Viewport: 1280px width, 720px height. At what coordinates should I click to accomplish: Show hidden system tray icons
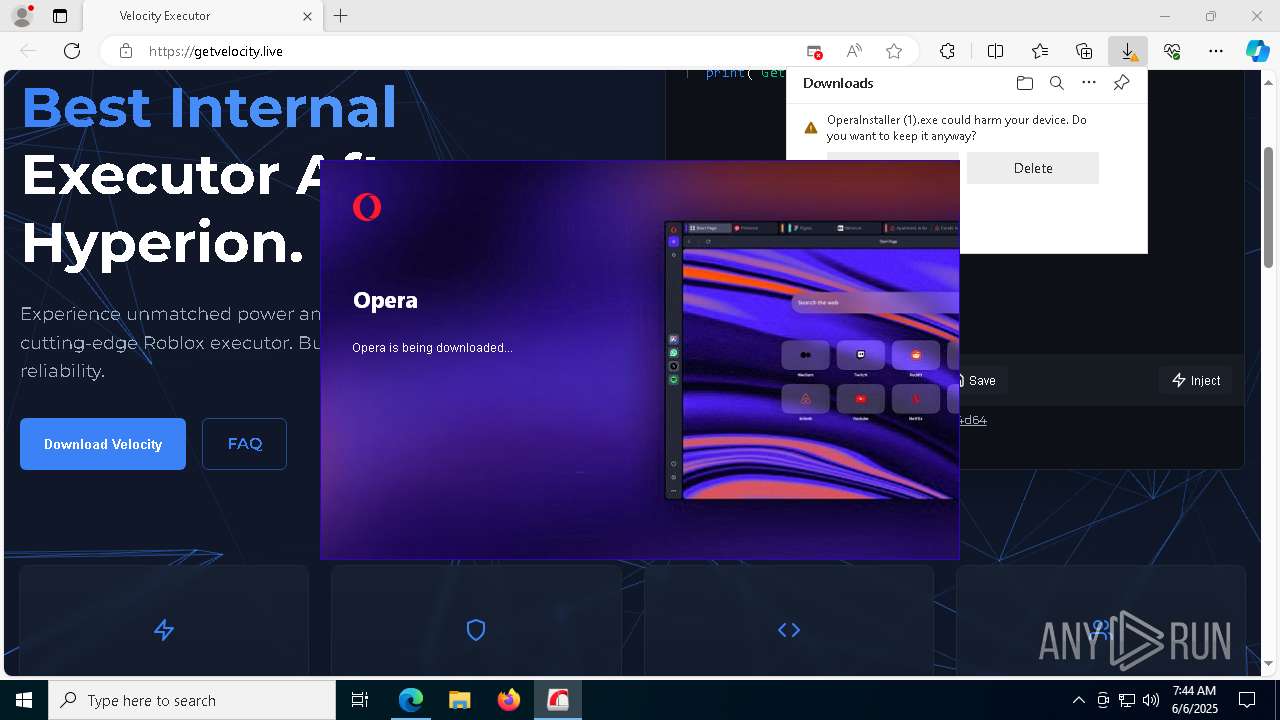pyautogui.click(x=1078, y=700)
